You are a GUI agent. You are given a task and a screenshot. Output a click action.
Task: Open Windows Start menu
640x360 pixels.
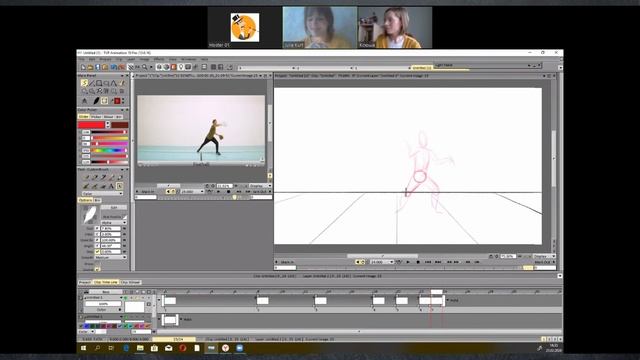pyautogui.click(x=83, y=348)
